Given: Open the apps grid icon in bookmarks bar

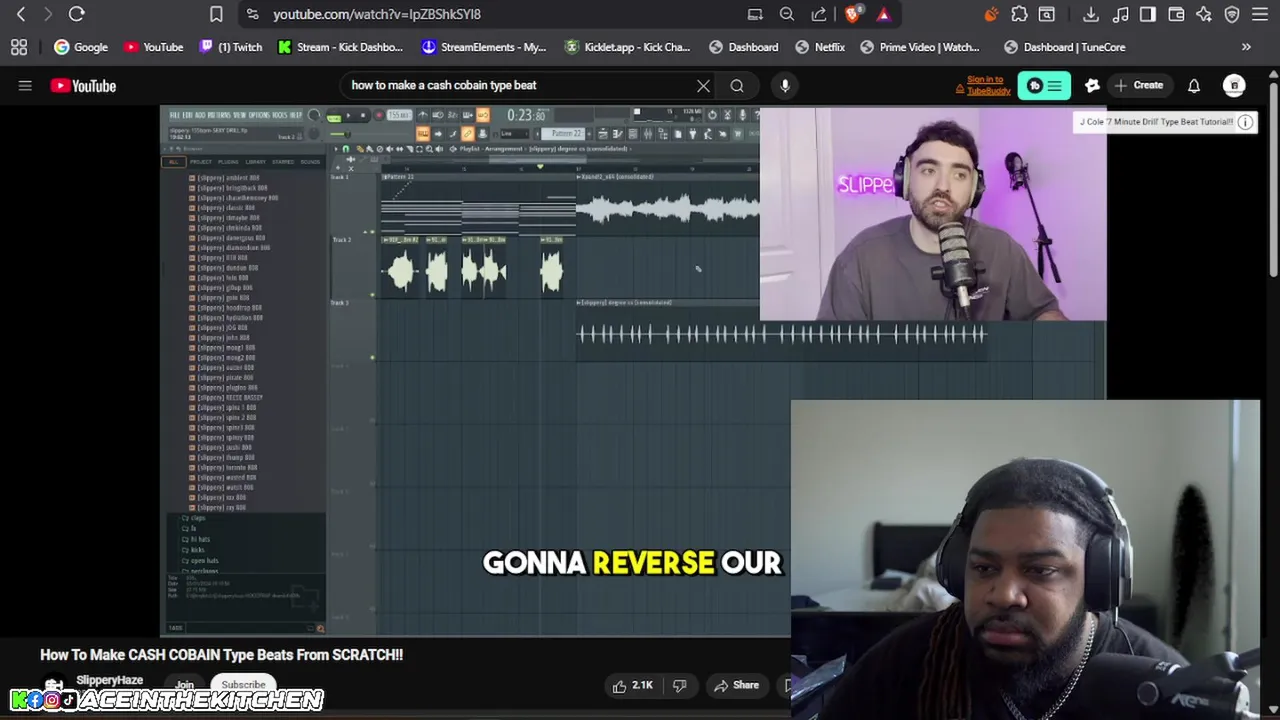Looking at the screenshot, I should pos(19,47).
